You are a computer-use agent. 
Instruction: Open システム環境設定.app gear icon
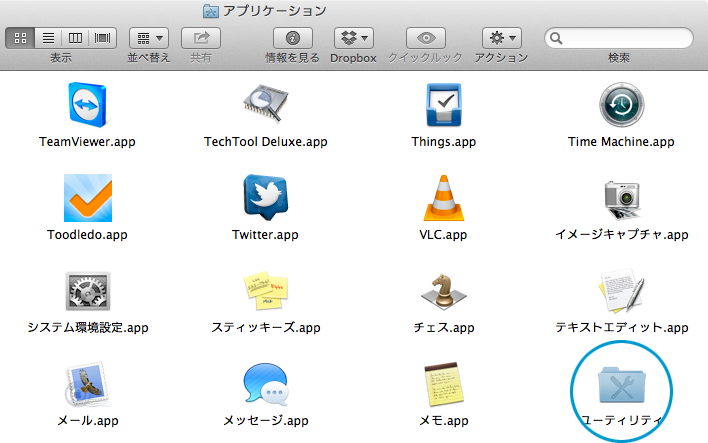click(87, 291)
